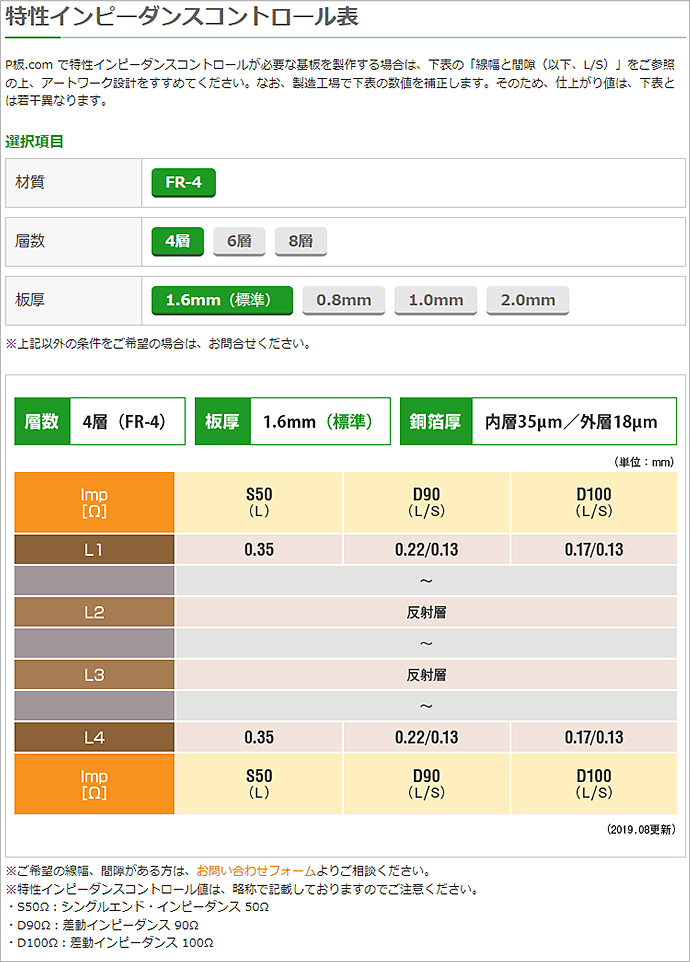Click the L4 layer label cell

tap(94, 737)
